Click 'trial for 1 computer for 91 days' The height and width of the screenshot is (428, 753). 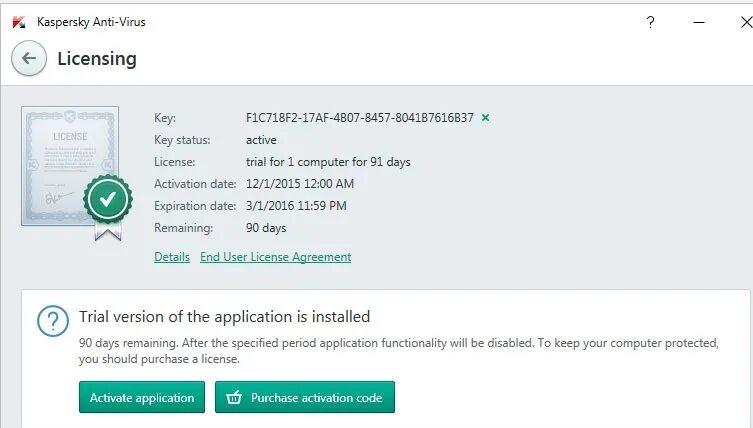coord(328,162)
